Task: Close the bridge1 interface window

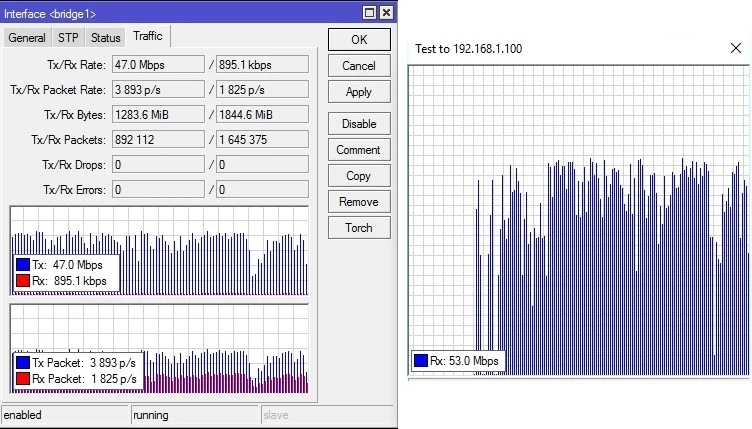Action: point(387,12)
